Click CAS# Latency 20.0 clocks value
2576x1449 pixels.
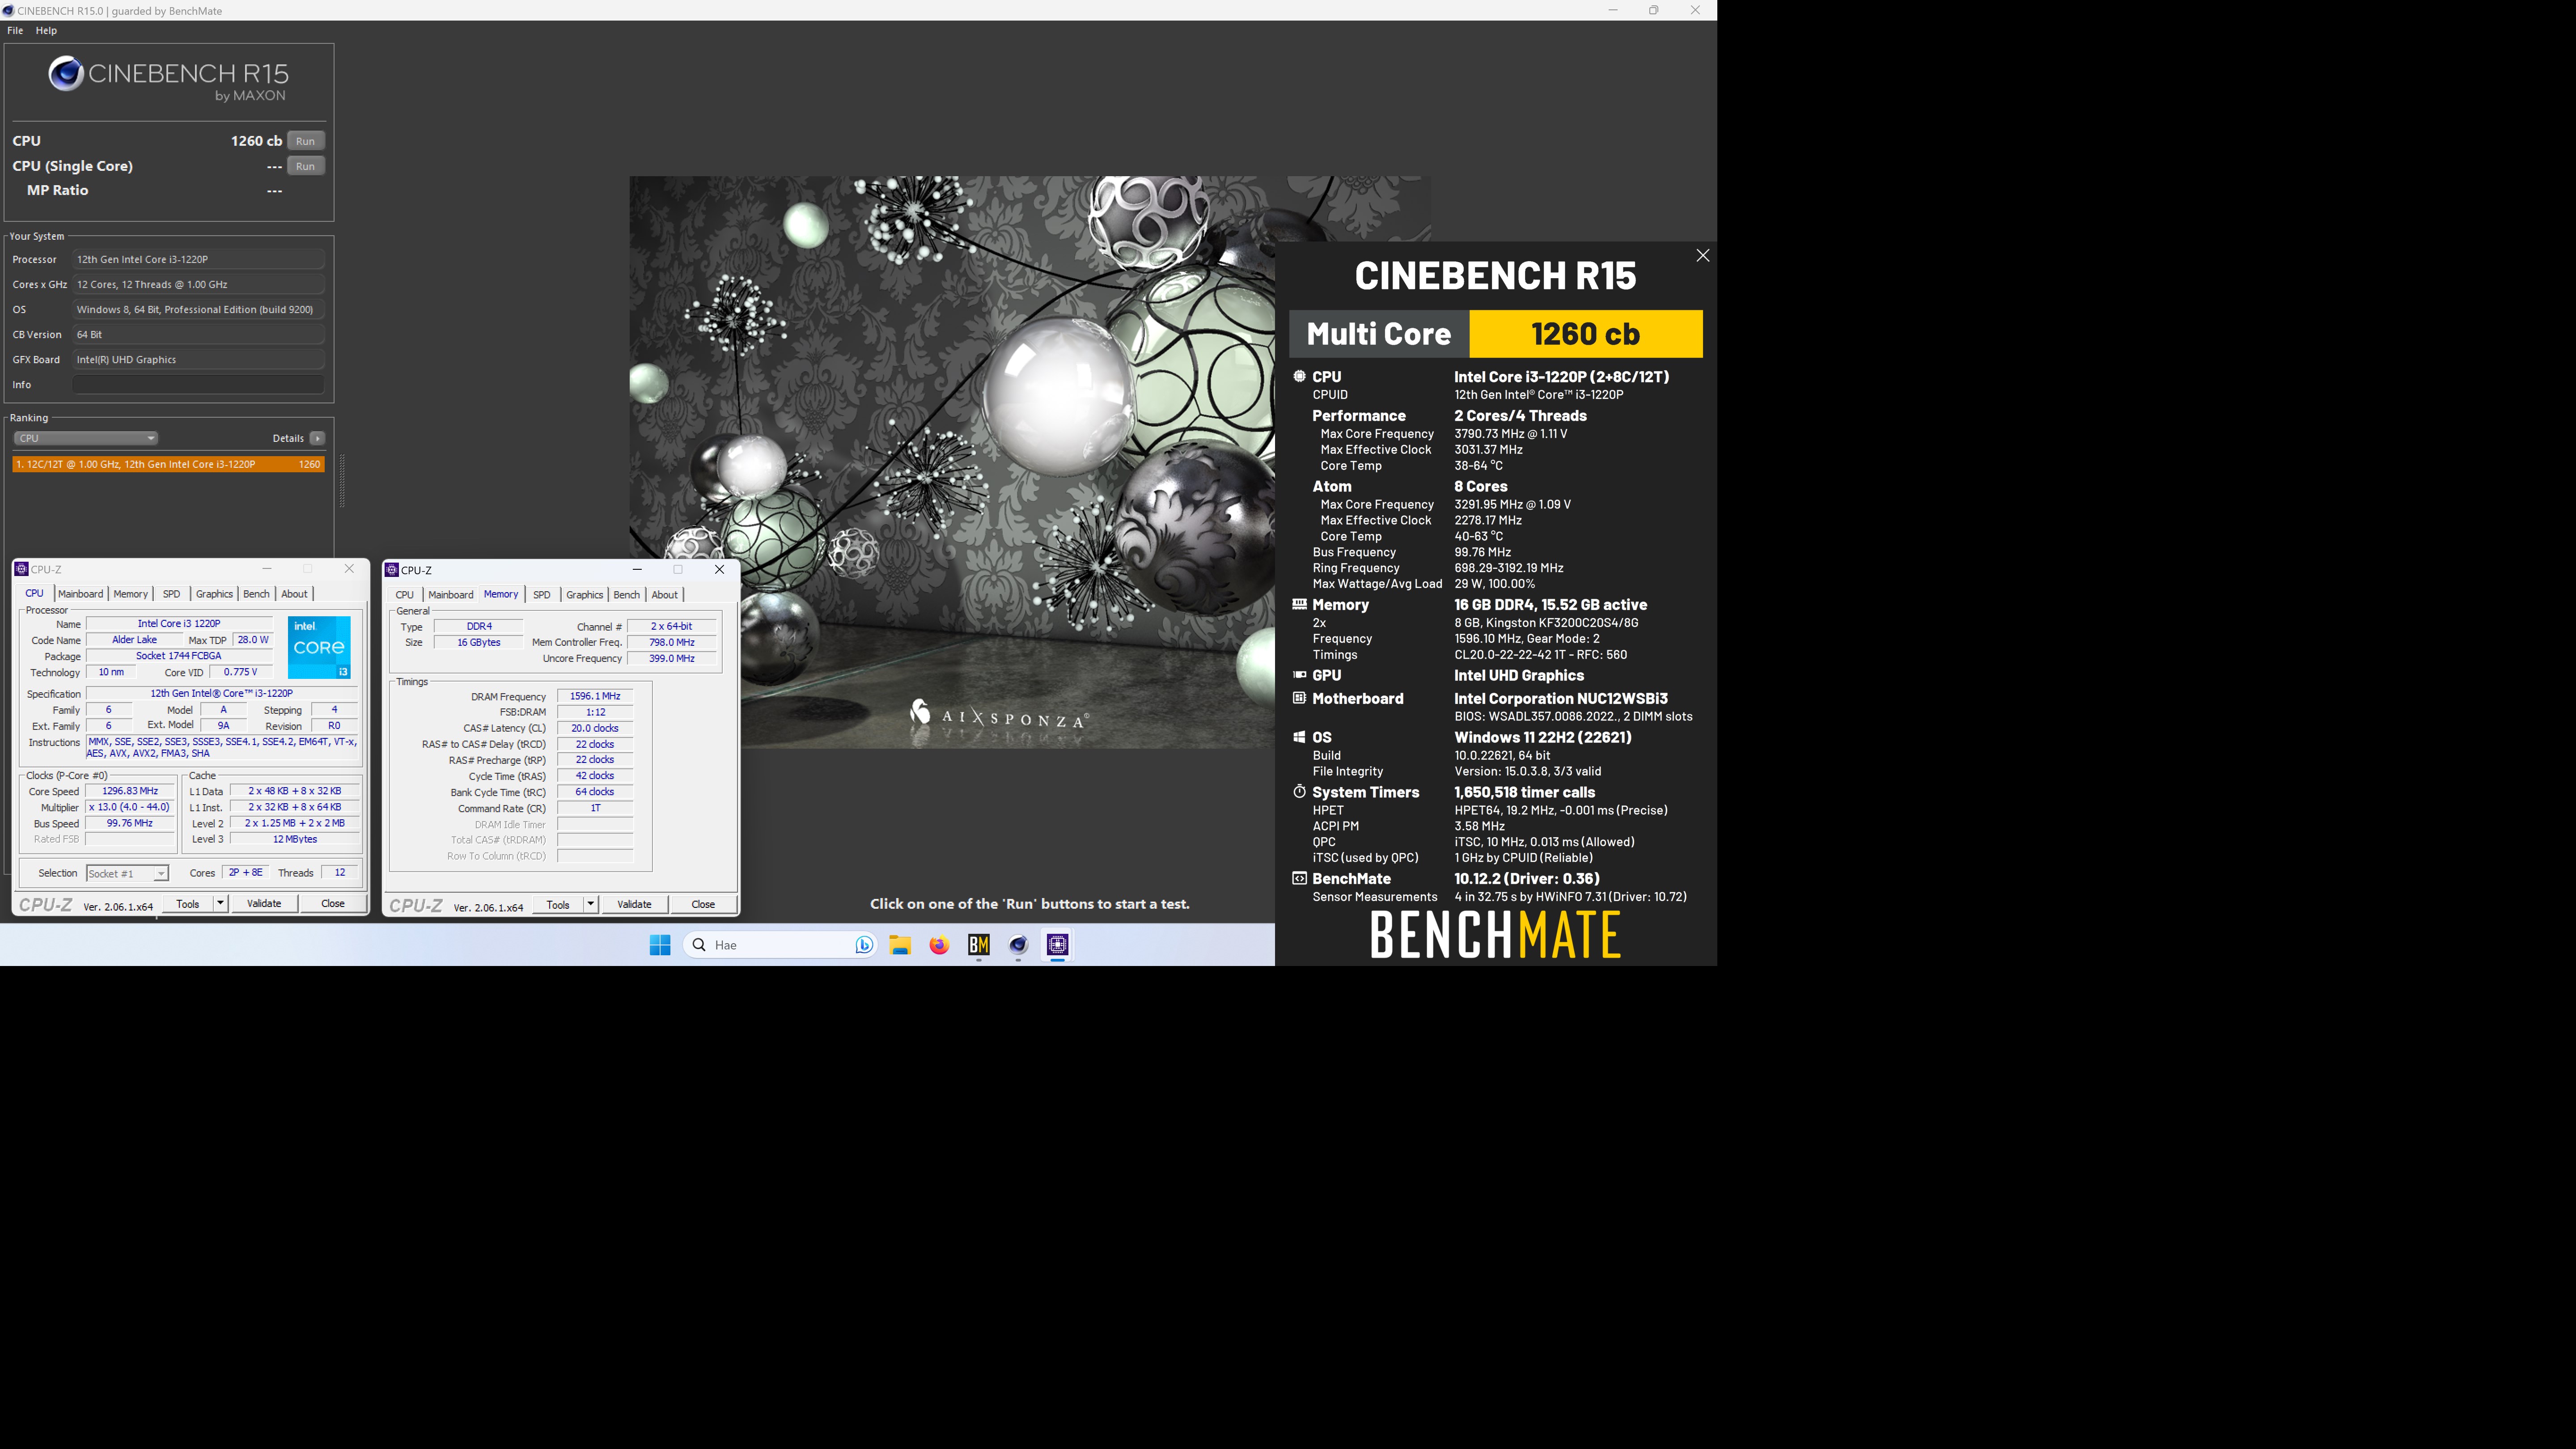click(x=595, y=728)
